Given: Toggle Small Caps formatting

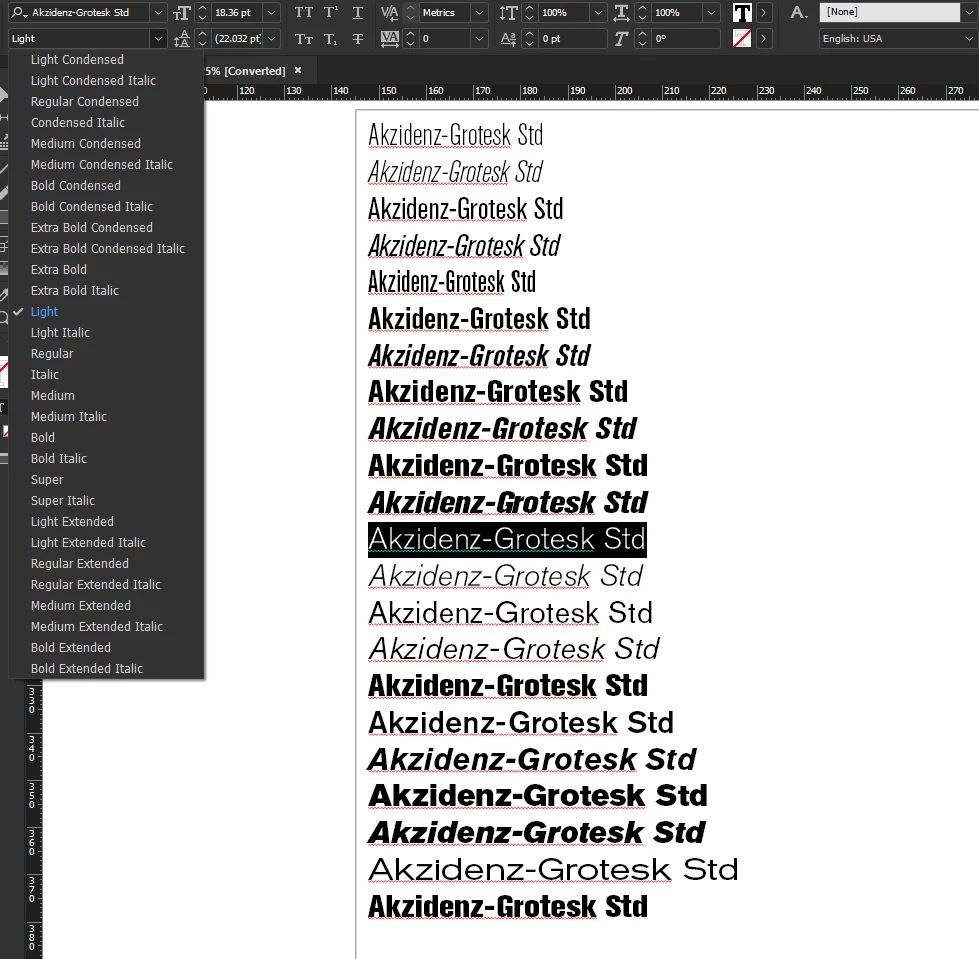Looking at the screenshot, I should tap(303, 39).
